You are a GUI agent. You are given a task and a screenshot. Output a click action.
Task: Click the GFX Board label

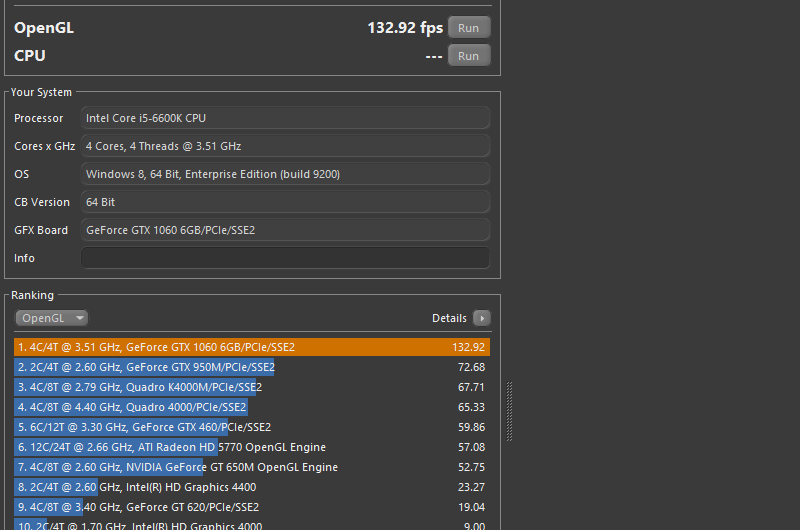pyautogui.click(x=41, y=230)
